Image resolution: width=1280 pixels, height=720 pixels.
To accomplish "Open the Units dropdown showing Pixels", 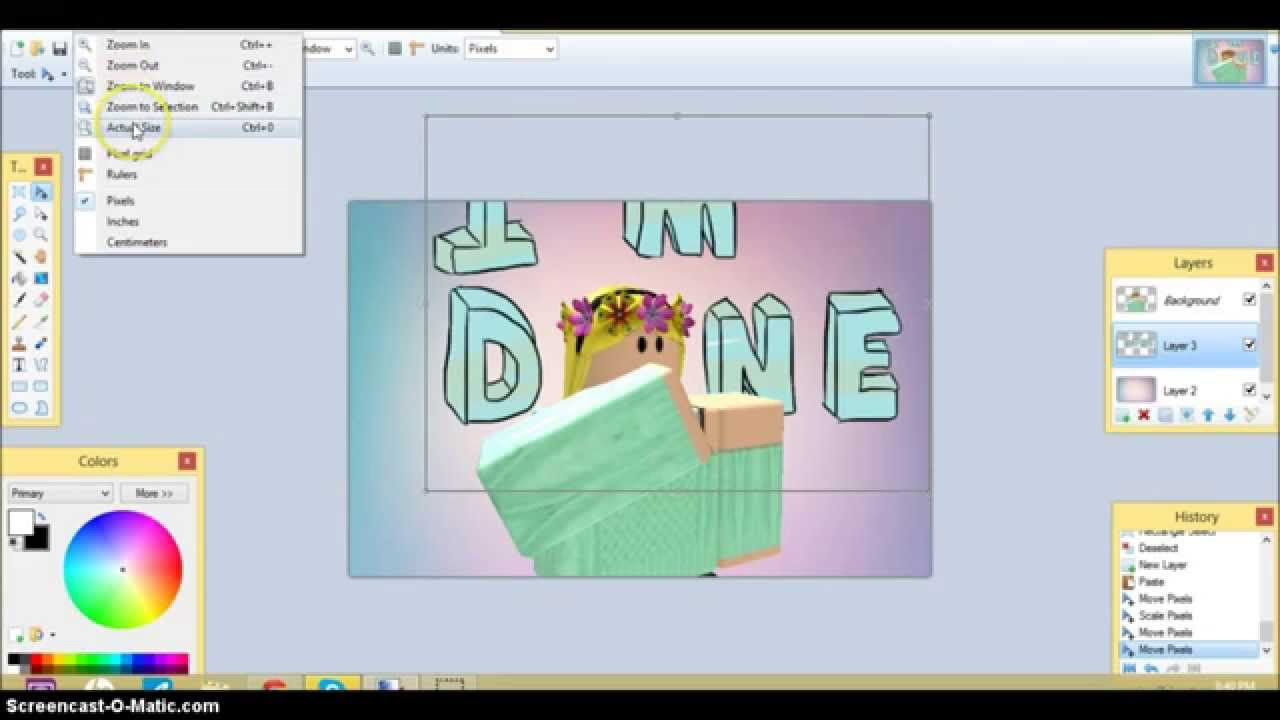I will [510, 48].
